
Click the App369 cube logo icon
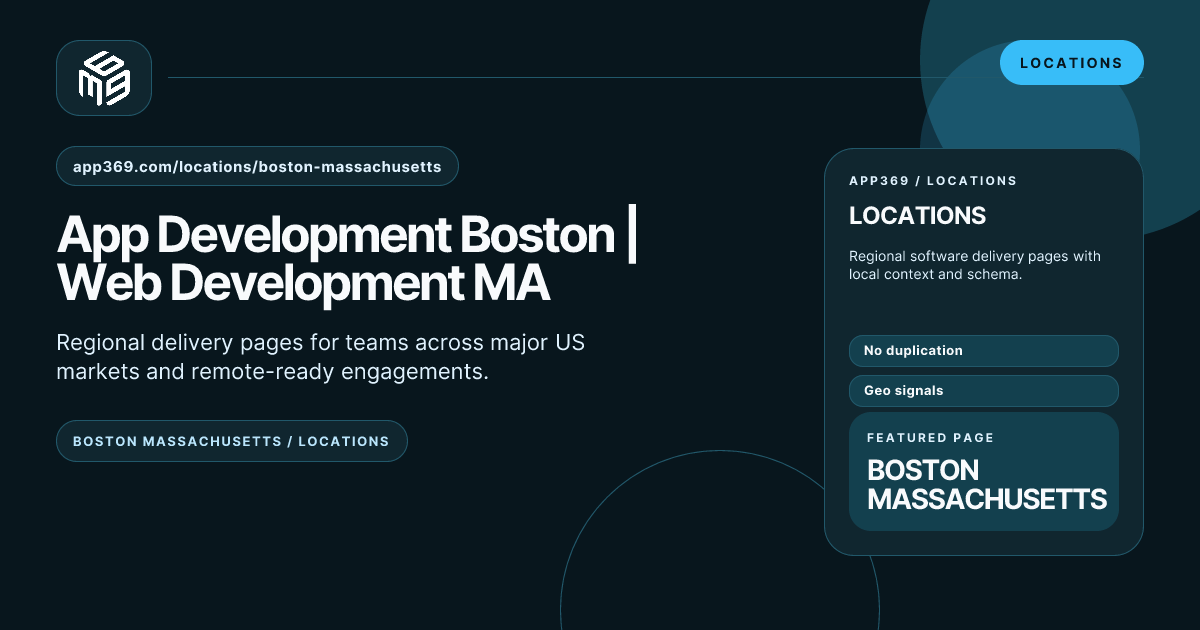point(104,78)
